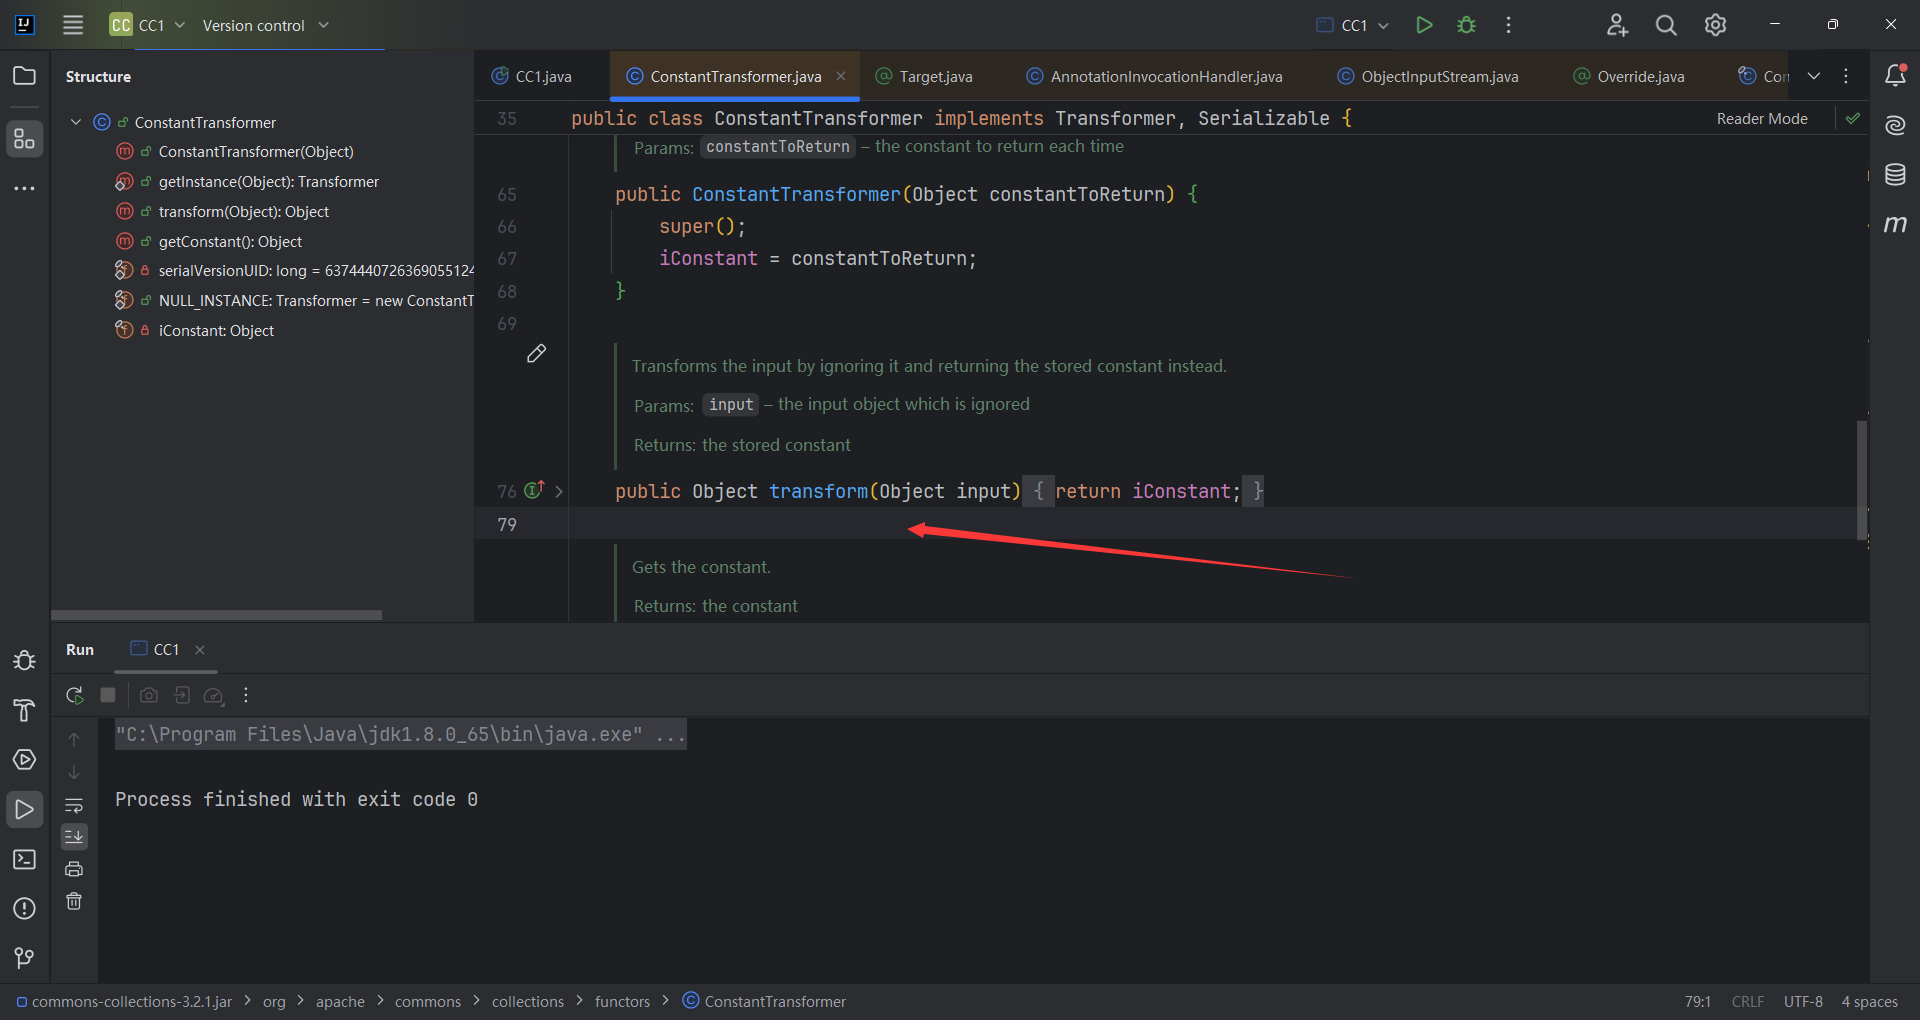Toggle soft-wrap in console
1920x1020 pixels.
coord(74,805)
